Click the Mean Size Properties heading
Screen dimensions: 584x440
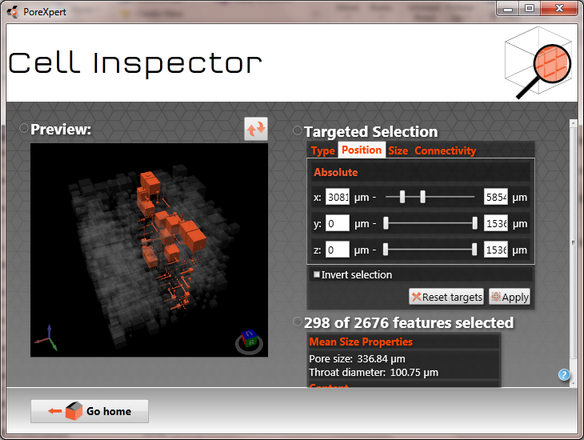coord(361,342)
